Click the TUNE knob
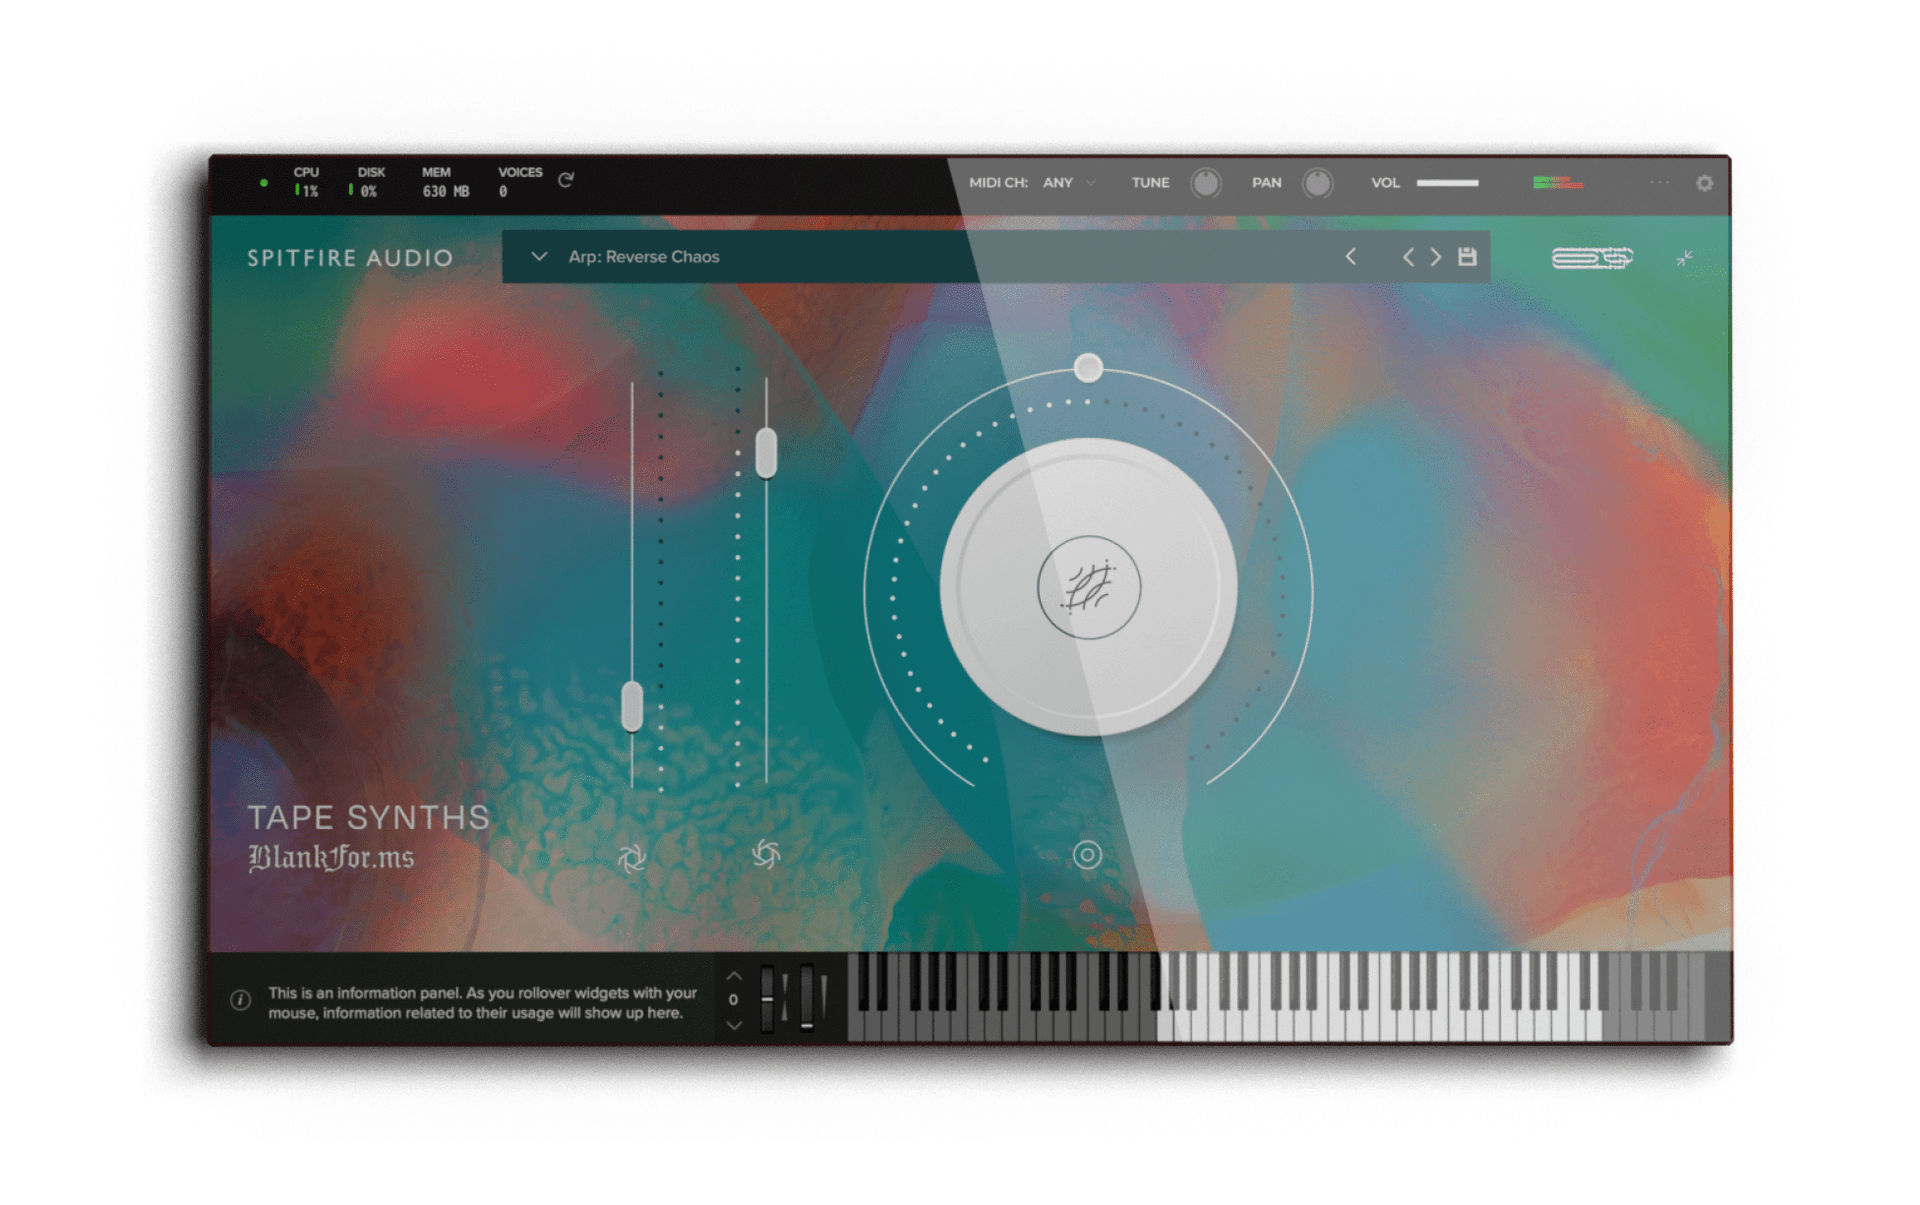 tap(1206, 183)
